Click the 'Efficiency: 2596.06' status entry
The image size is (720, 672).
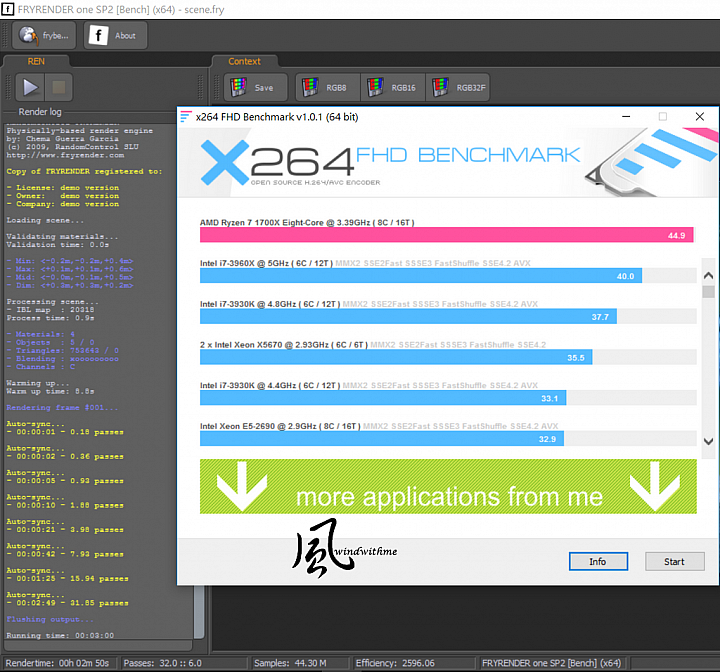[395, 663]
